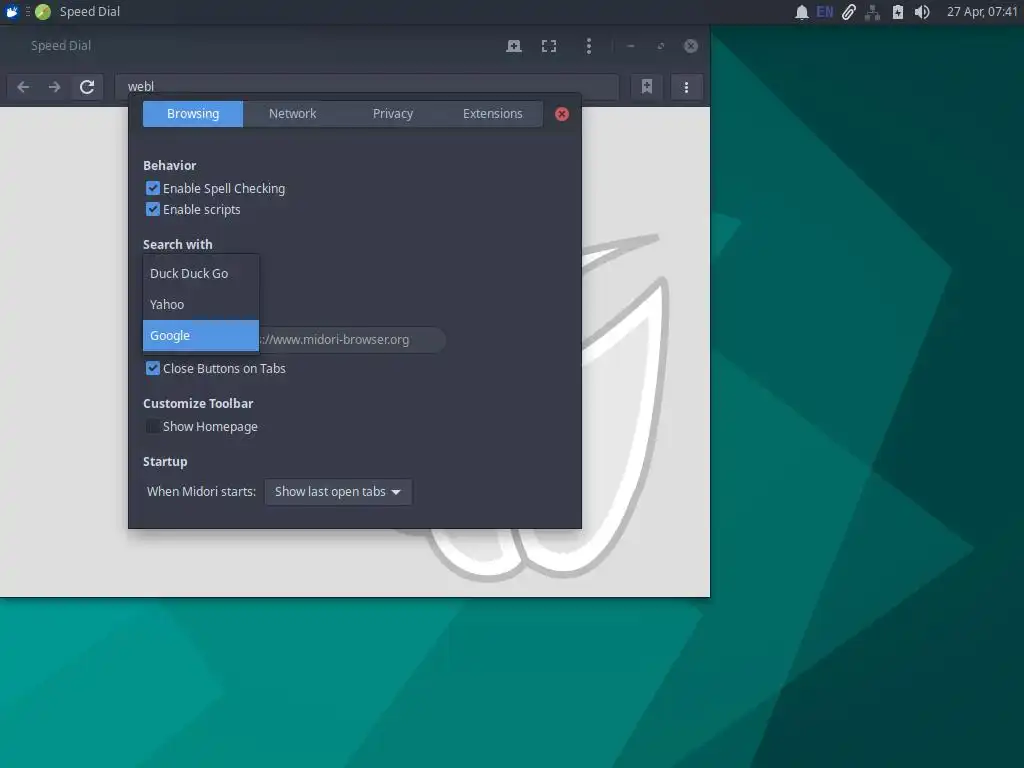Viewport: 1024px width, 768px height.
Task: Click the EN keyboard layout indicator
Action: pyautogui.click(x=825, y=12)
